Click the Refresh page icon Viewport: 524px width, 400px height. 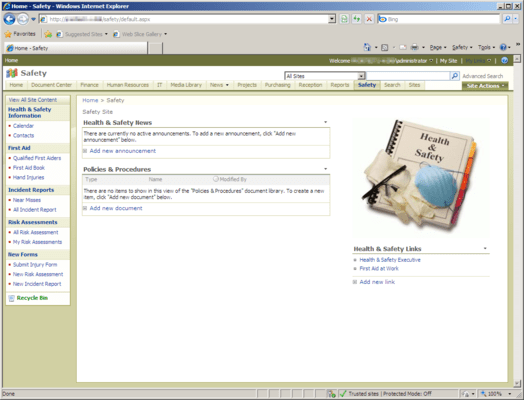(x=357, y=19)
